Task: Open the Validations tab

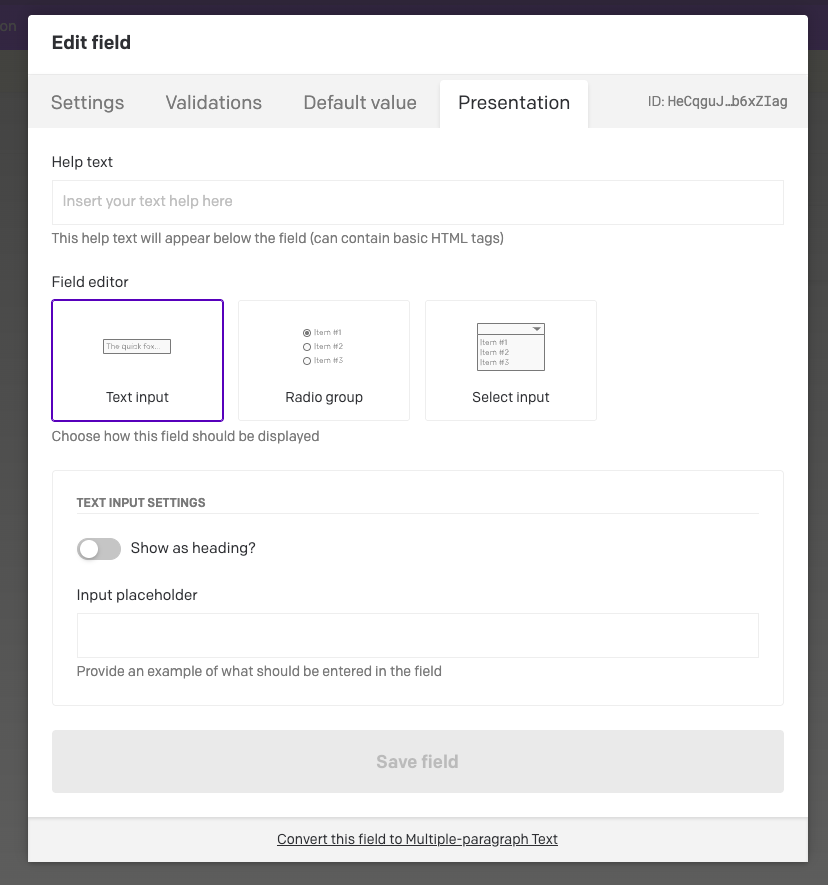Action: 214,103
